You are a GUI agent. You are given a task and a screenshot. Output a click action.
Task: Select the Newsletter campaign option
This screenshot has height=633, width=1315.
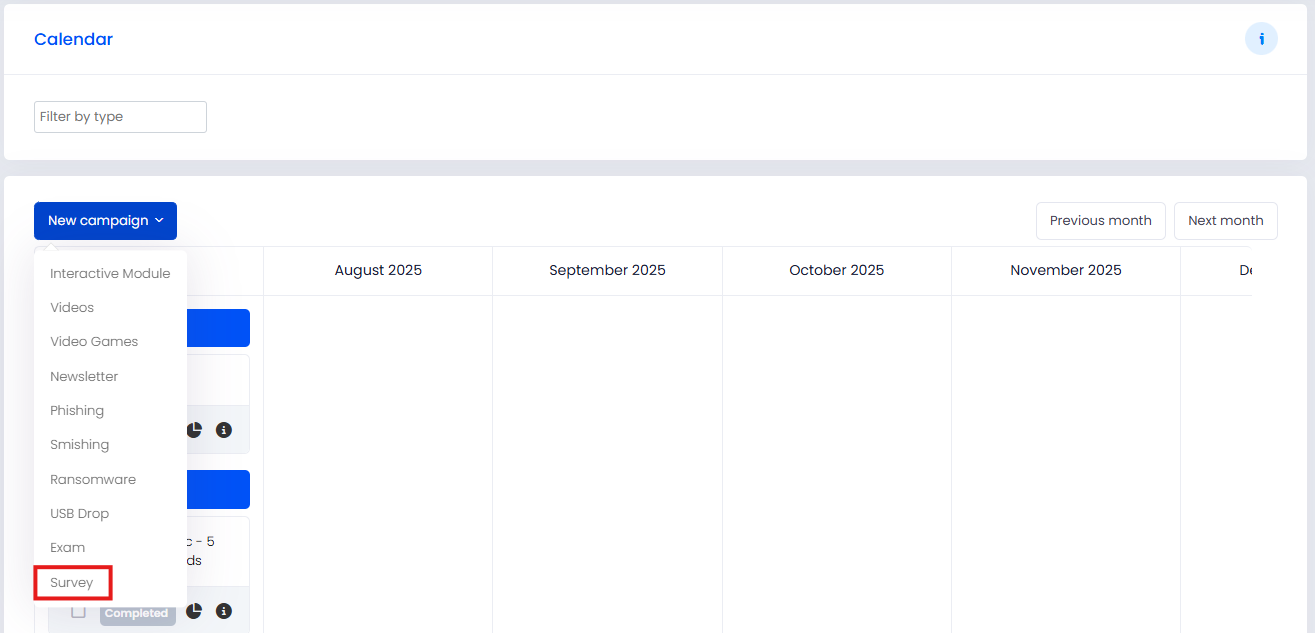(84, 376)
